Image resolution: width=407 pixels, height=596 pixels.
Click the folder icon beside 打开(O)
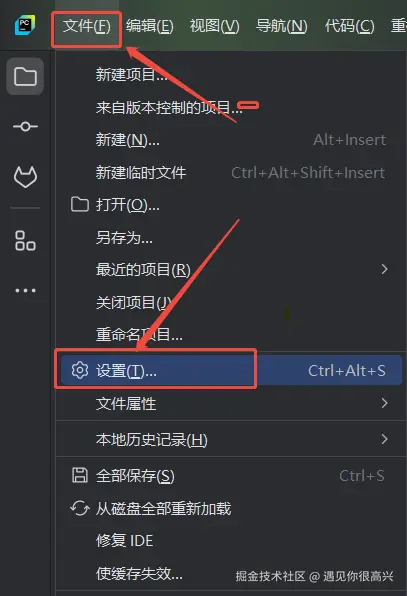[x=80, y=204]
